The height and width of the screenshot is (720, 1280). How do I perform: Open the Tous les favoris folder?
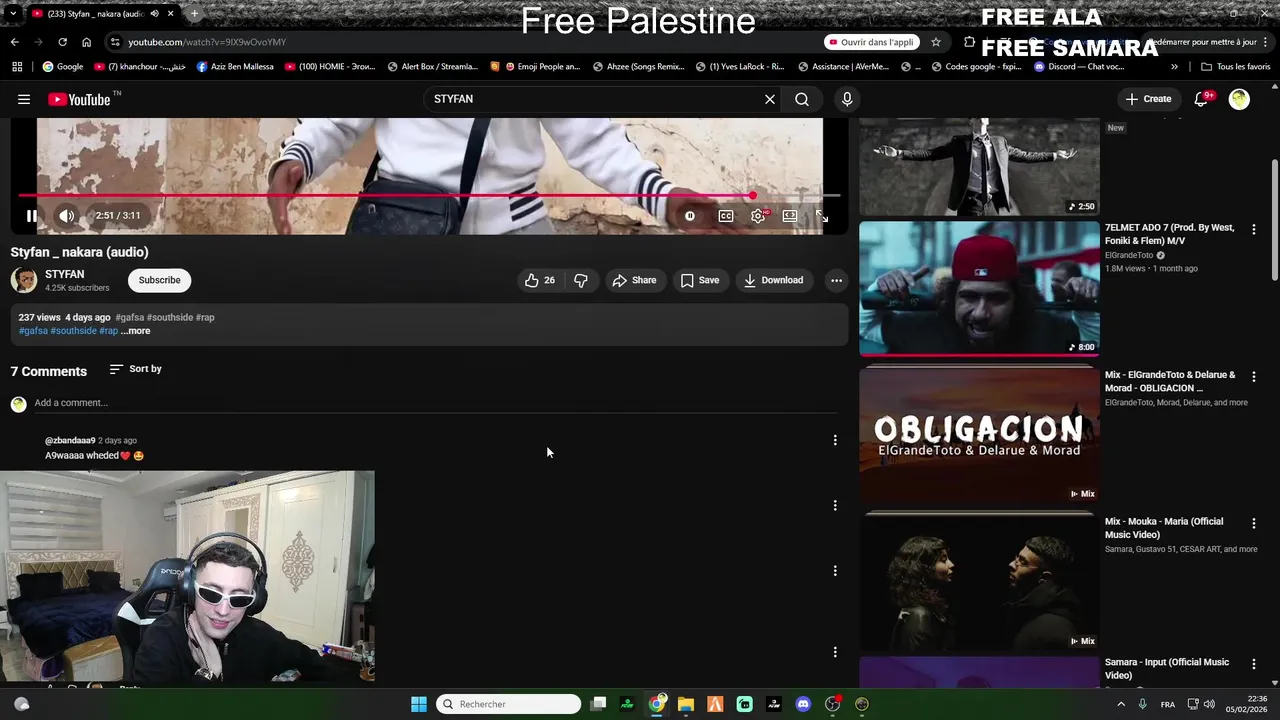pos(1236,67)
